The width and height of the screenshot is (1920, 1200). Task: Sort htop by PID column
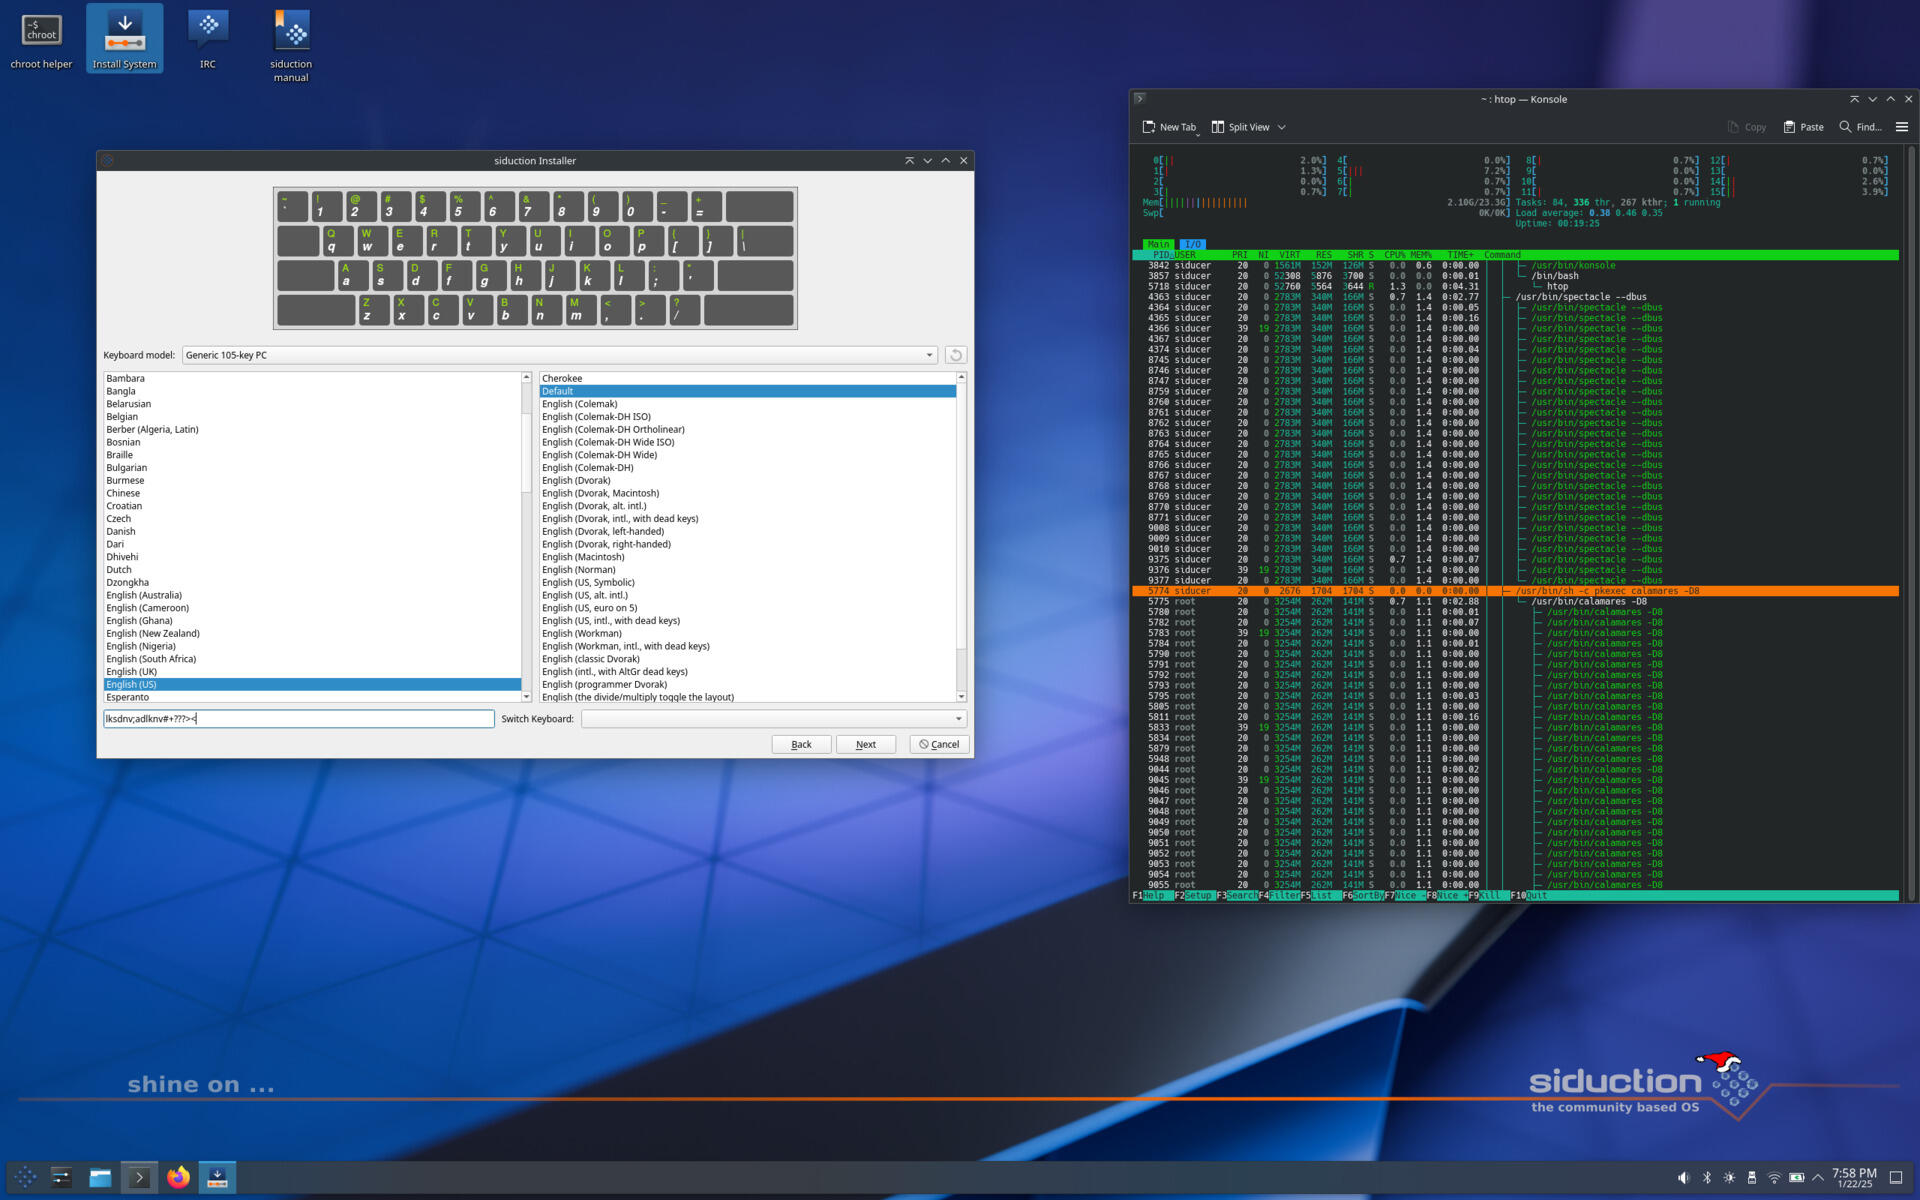click(1160, 255)
